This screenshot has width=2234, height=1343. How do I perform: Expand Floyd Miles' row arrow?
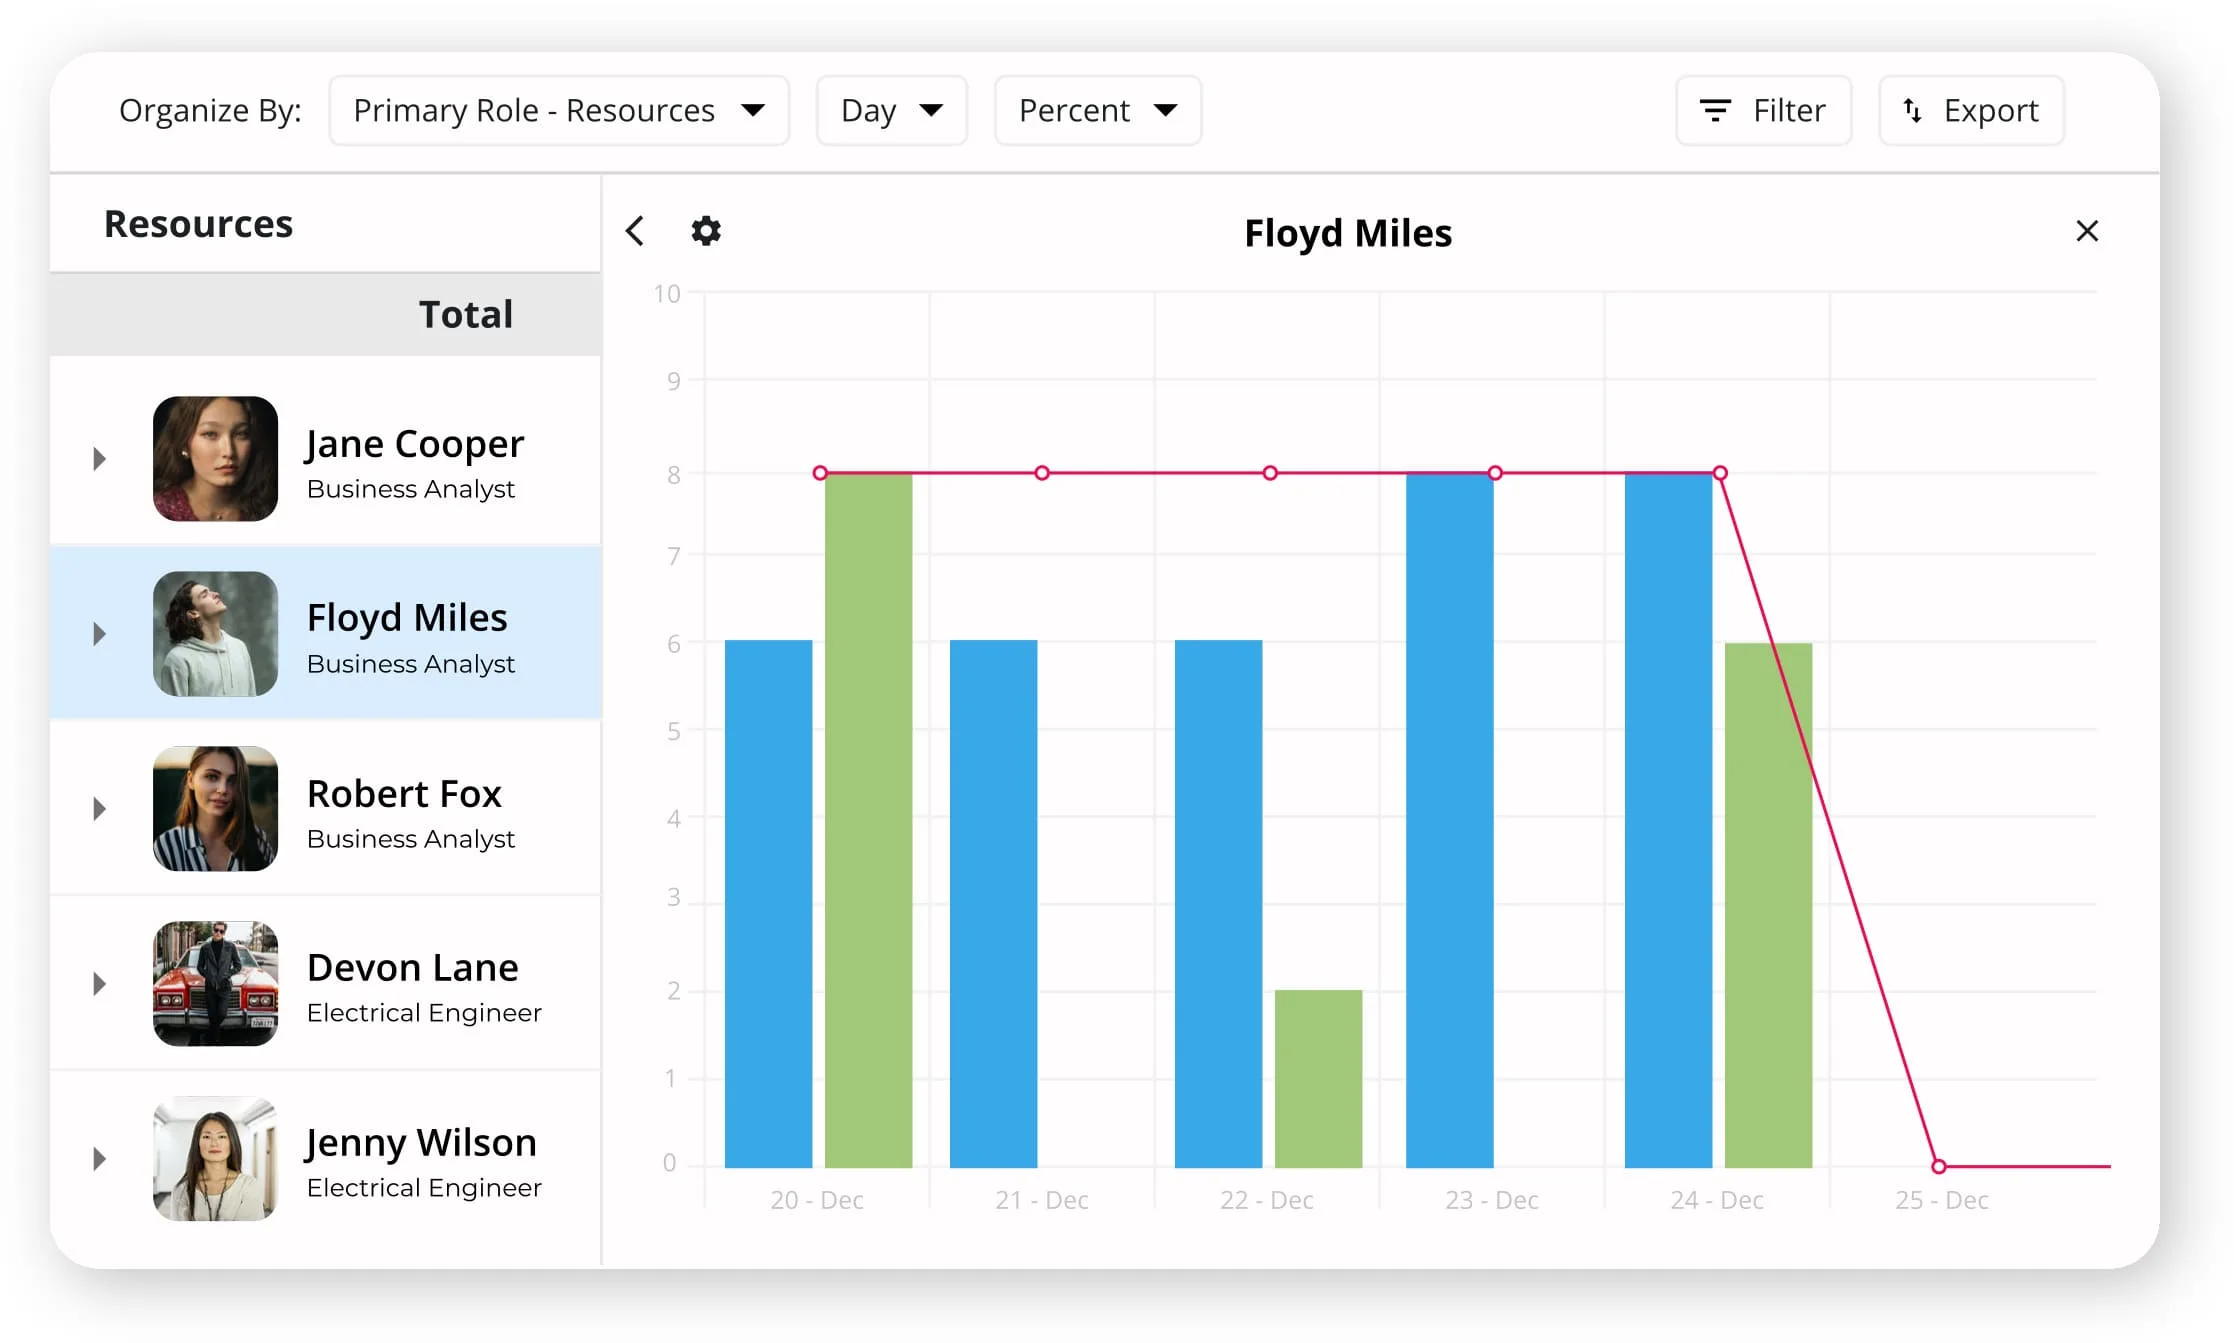(99, 634)
